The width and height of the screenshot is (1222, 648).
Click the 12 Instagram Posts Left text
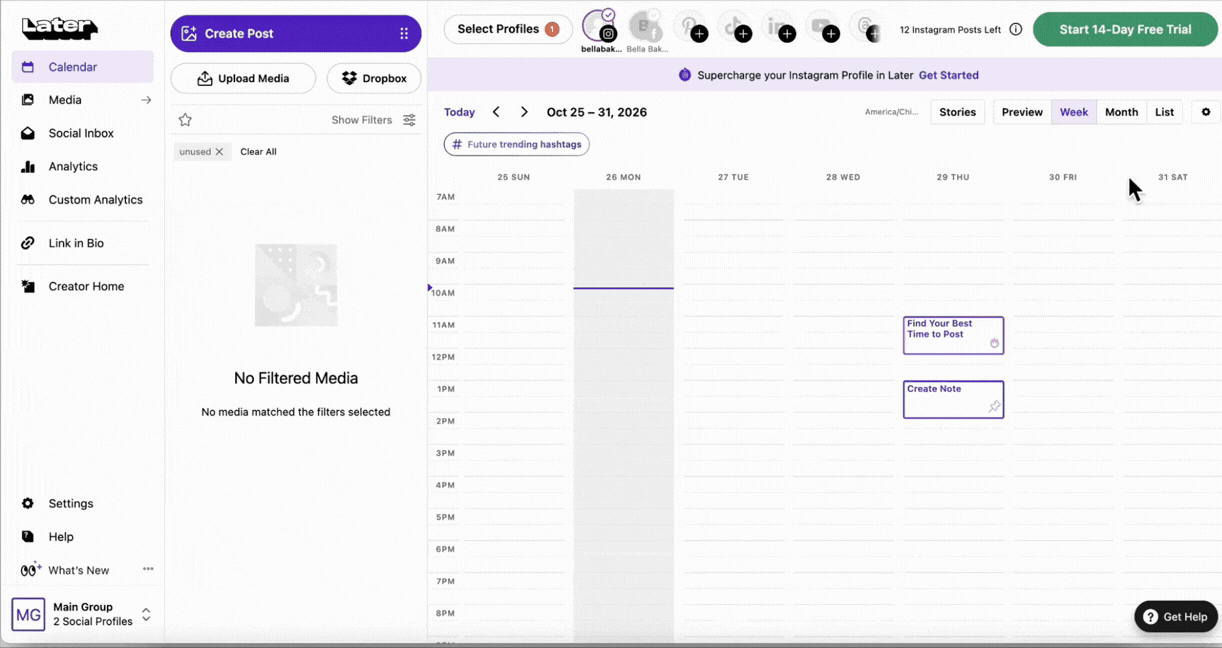coord(950,30)
